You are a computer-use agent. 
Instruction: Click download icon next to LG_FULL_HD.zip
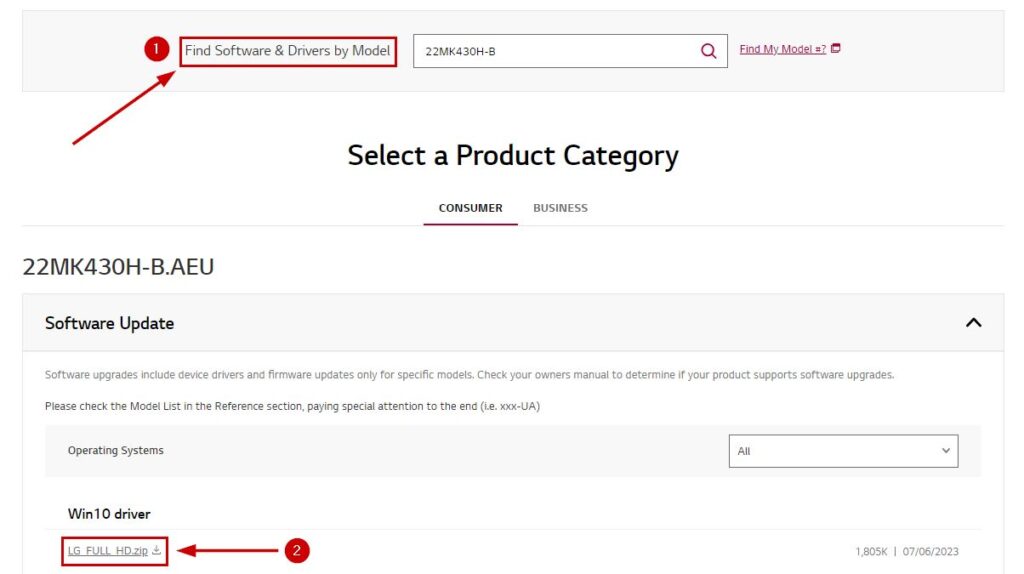(x=156, y=550)
